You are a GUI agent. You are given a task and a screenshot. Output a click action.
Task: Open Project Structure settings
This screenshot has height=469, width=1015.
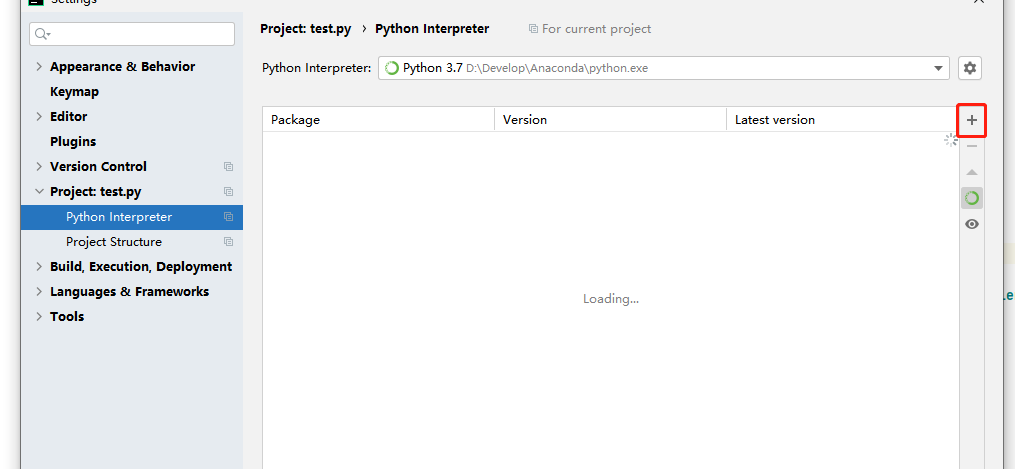pyautogui.click(x=114, y=242)
